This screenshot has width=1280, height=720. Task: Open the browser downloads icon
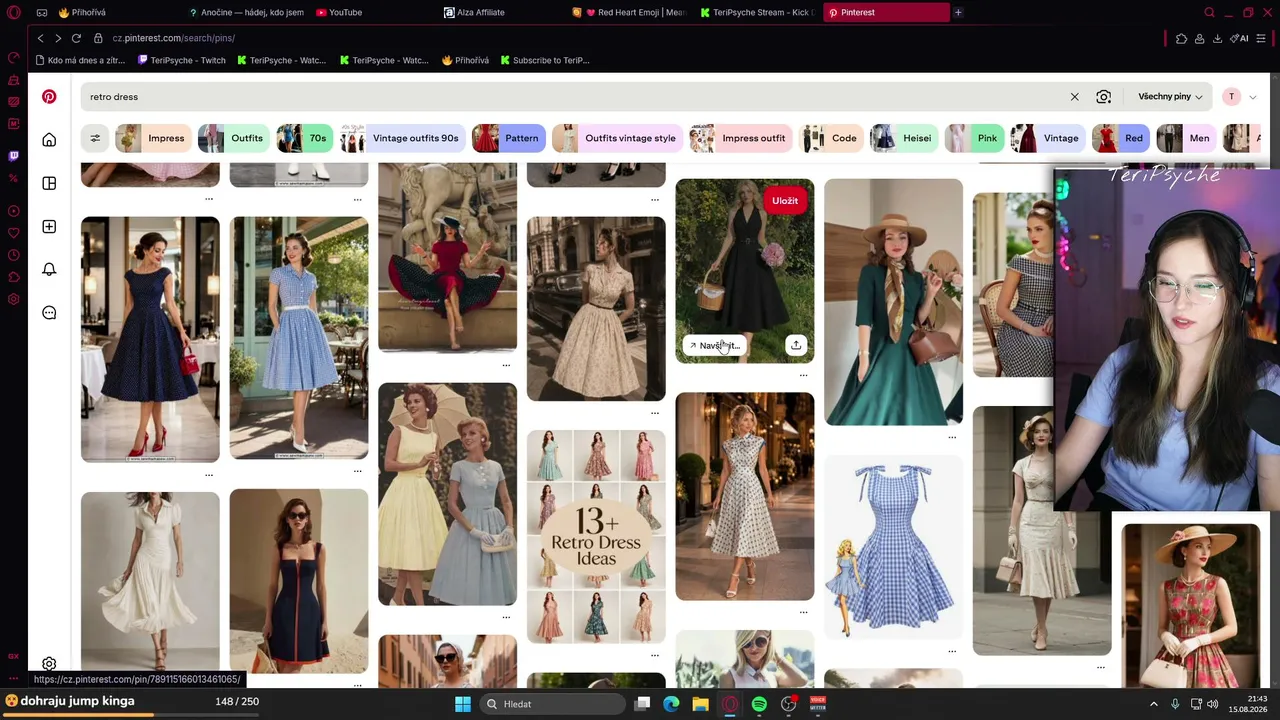(x=1217, y=38)
